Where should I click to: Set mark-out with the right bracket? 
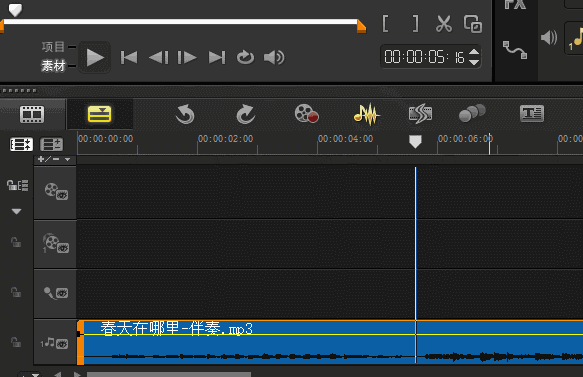click(416, 24)
